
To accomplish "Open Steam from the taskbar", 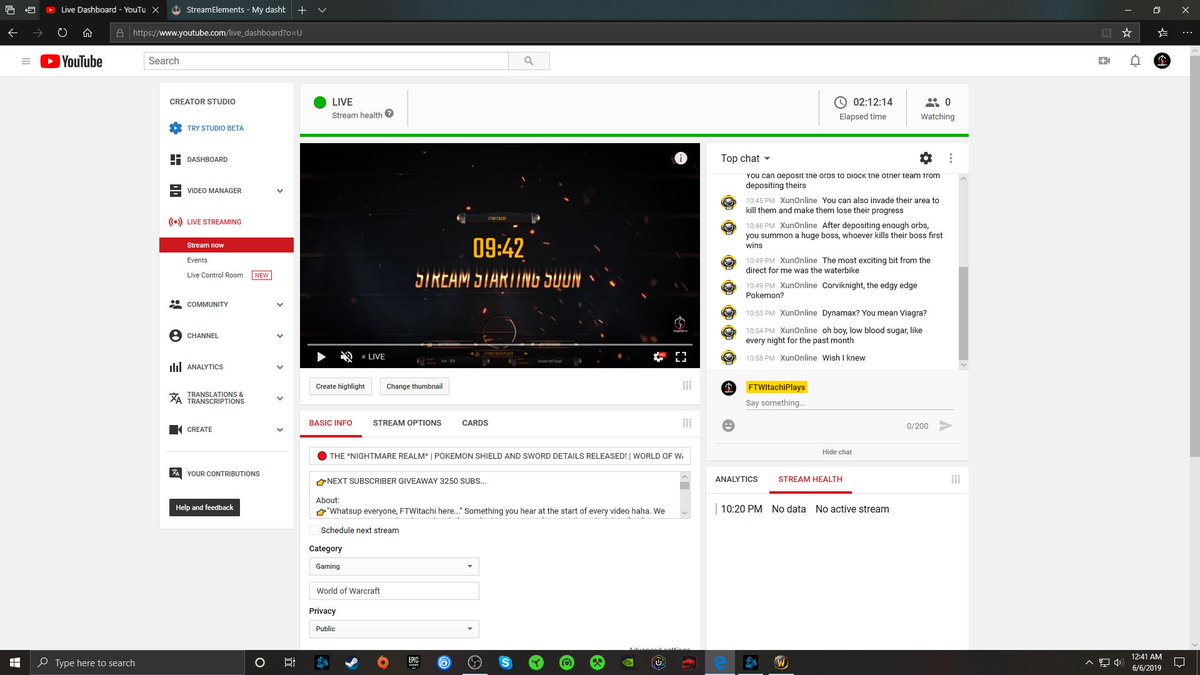I will (352, 662).
